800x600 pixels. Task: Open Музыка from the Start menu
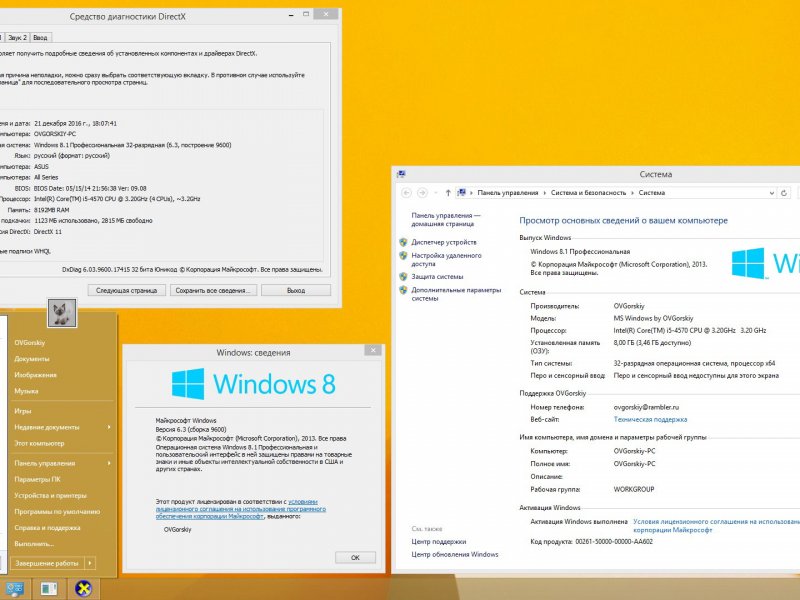[x=26, y=391]
